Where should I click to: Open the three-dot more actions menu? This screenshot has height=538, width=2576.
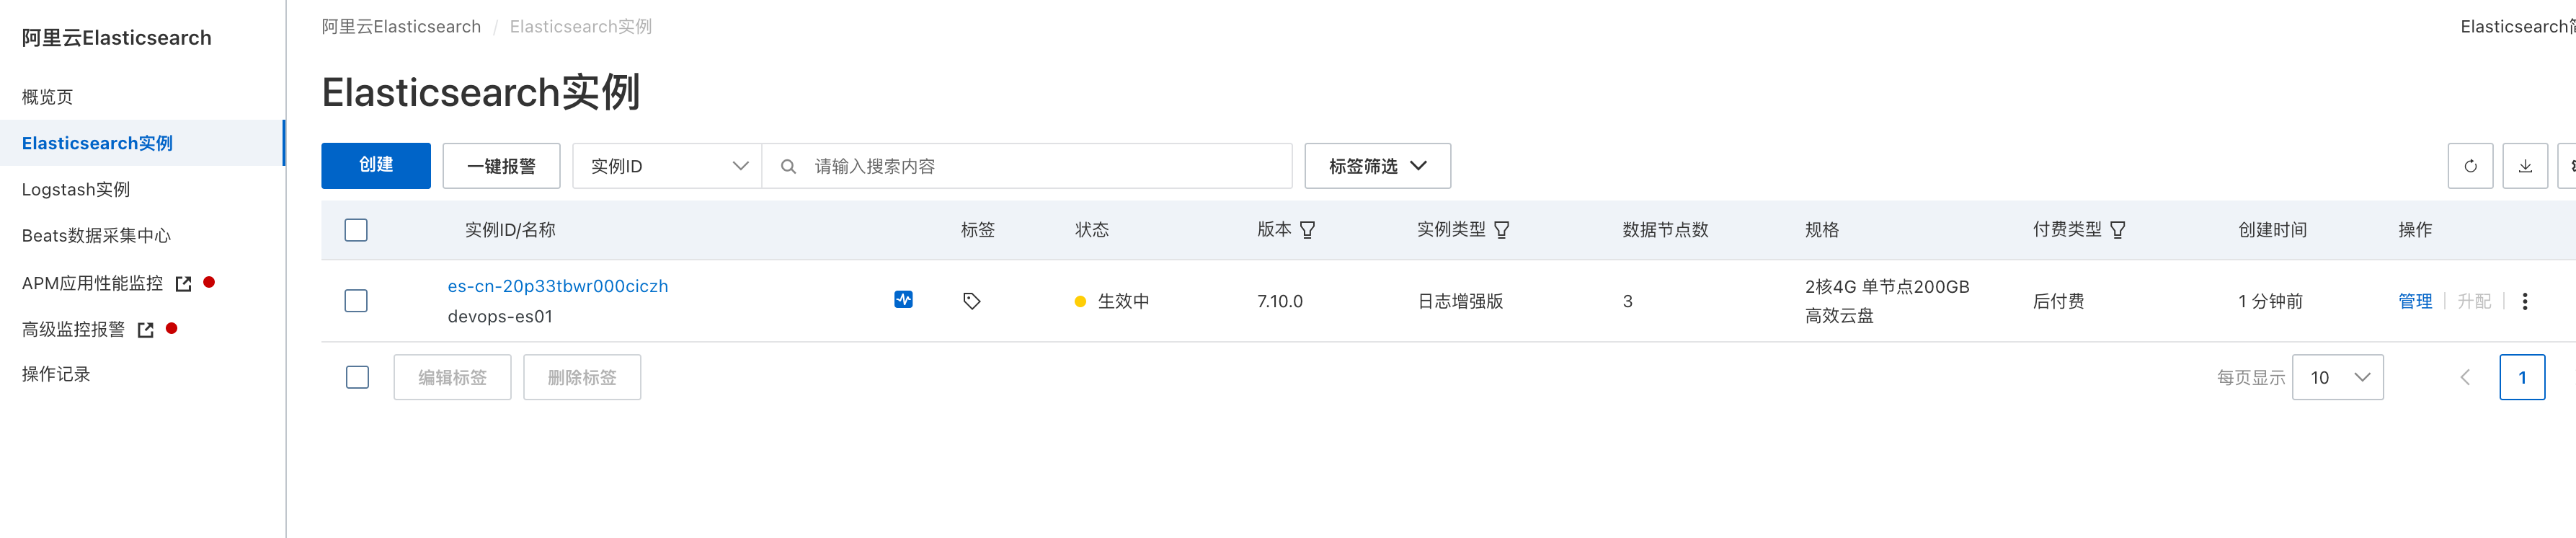[x=2524, y=301]
